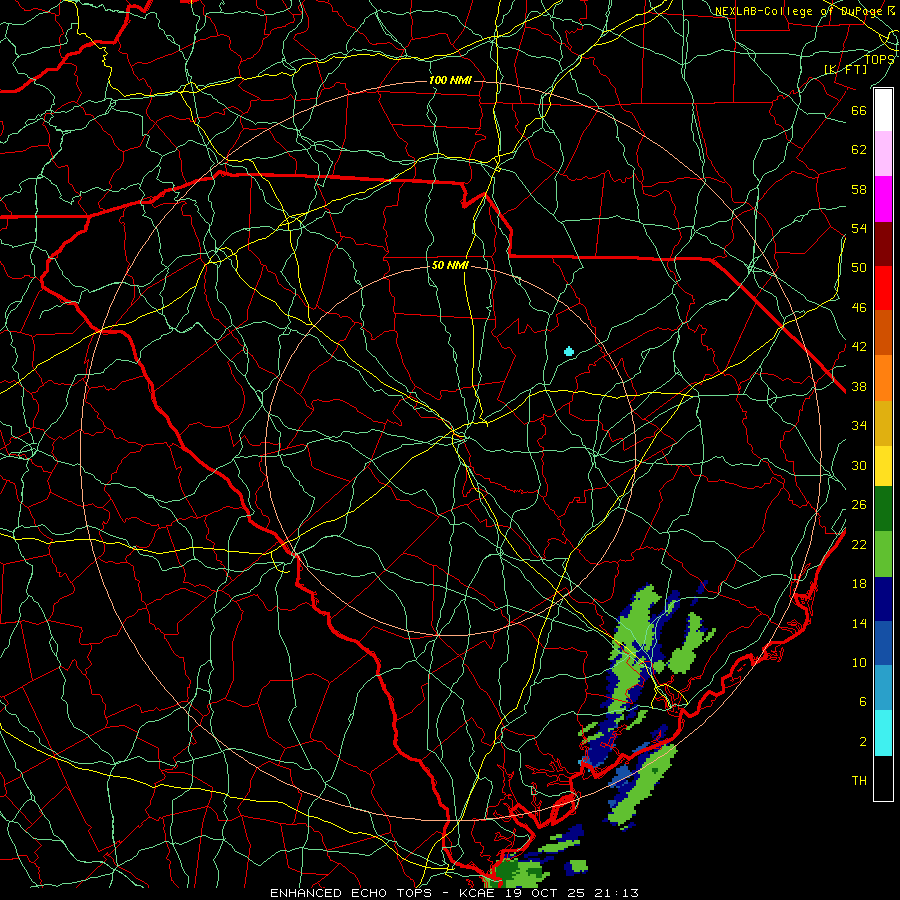
Task: Click the 58 legend value
Action: click(x=859, y=189)
